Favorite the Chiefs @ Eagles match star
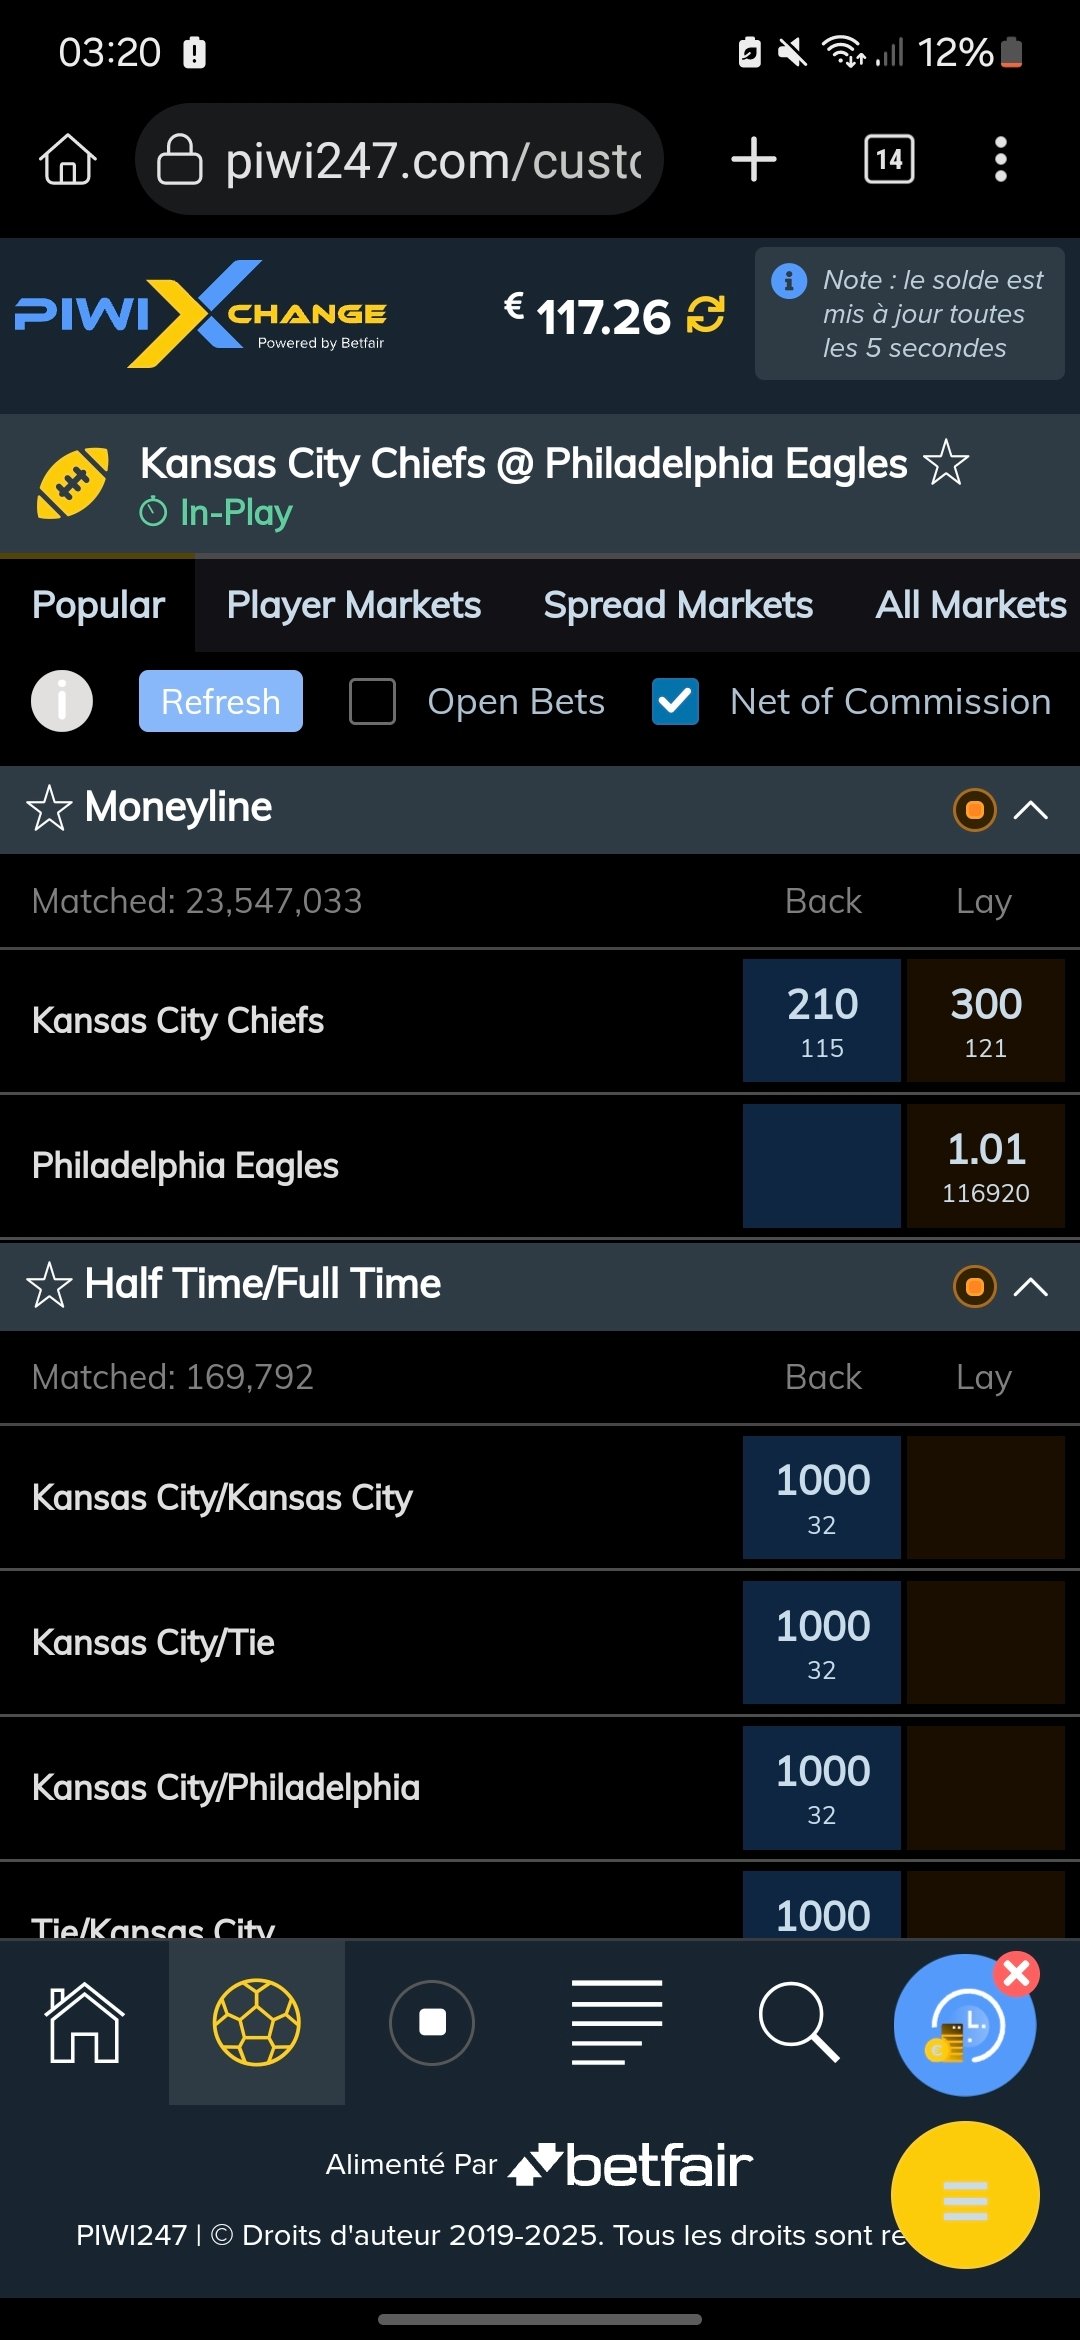Viewport: 1080px width, 2340px height. (x=946, y=464)
